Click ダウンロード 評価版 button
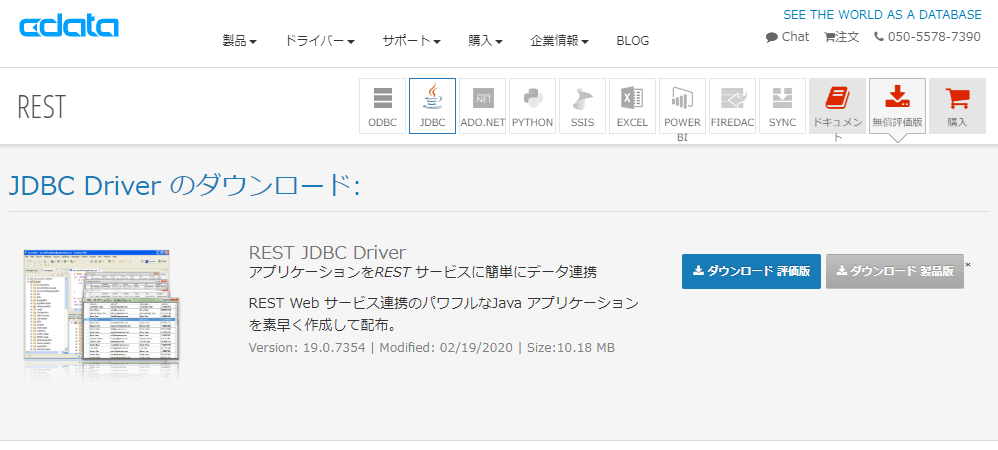Image resolution: width=998 pixels, height=450 pixels. point(751,271)
